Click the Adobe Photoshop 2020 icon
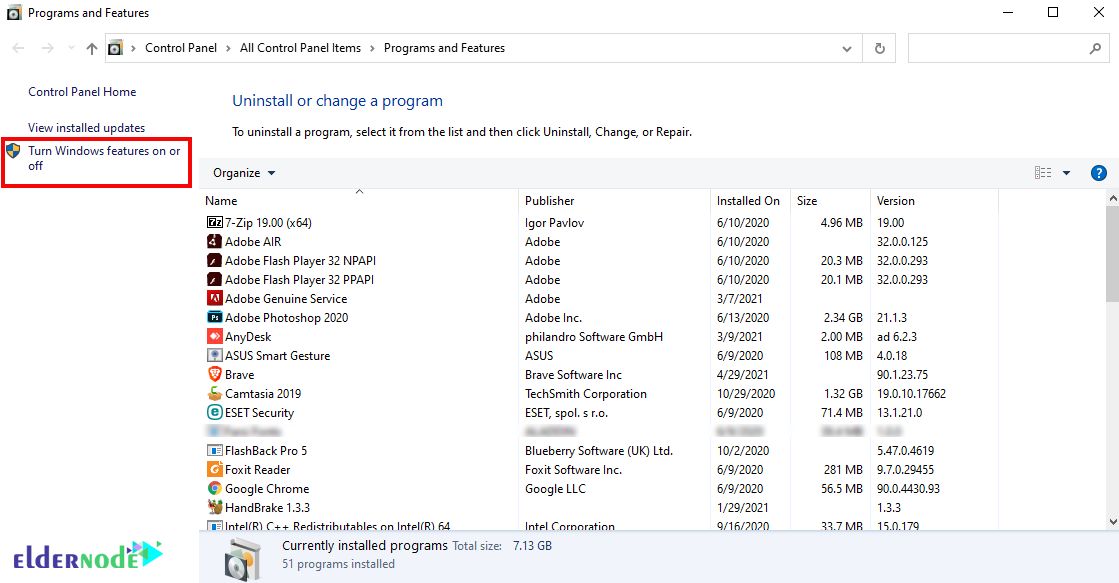 click(x=213, y=317)
